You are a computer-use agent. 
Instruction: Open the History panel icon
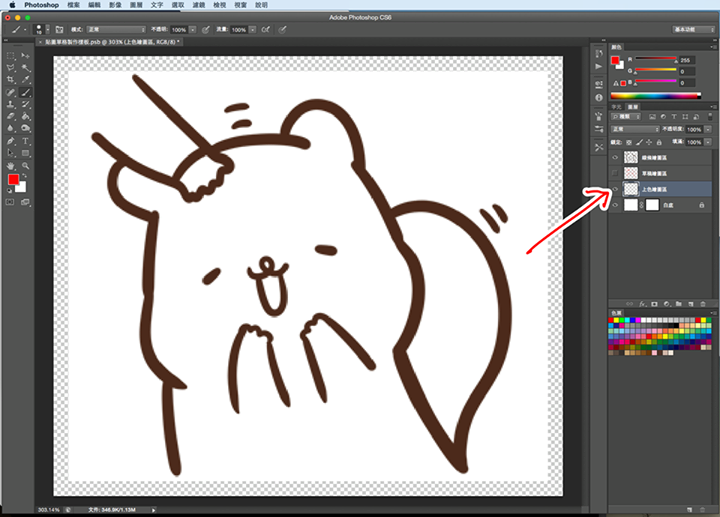[599, 54]
